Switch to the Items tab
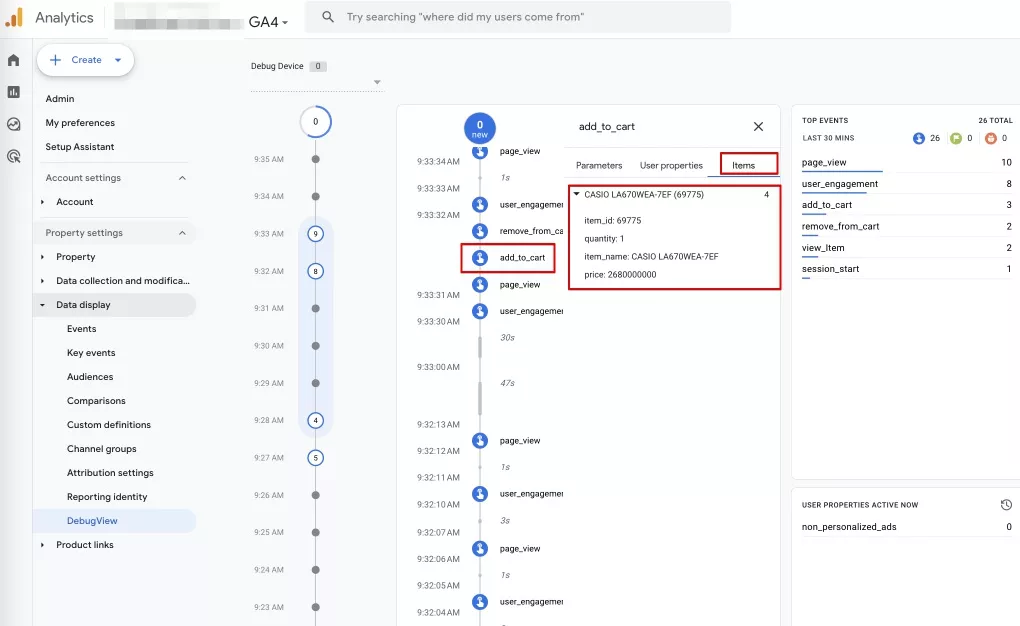Viewport: 1020px width, 626px height. [x=744, y=166]
